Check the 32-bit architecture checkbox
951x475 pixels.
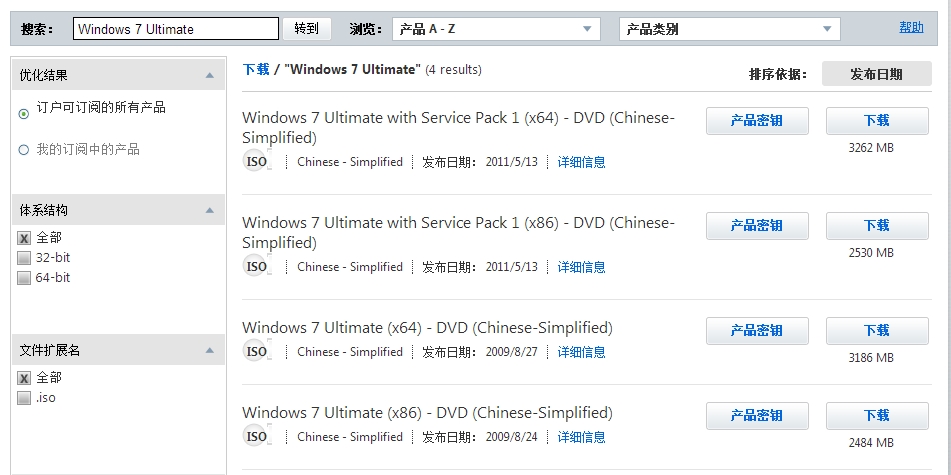[24, 258]
